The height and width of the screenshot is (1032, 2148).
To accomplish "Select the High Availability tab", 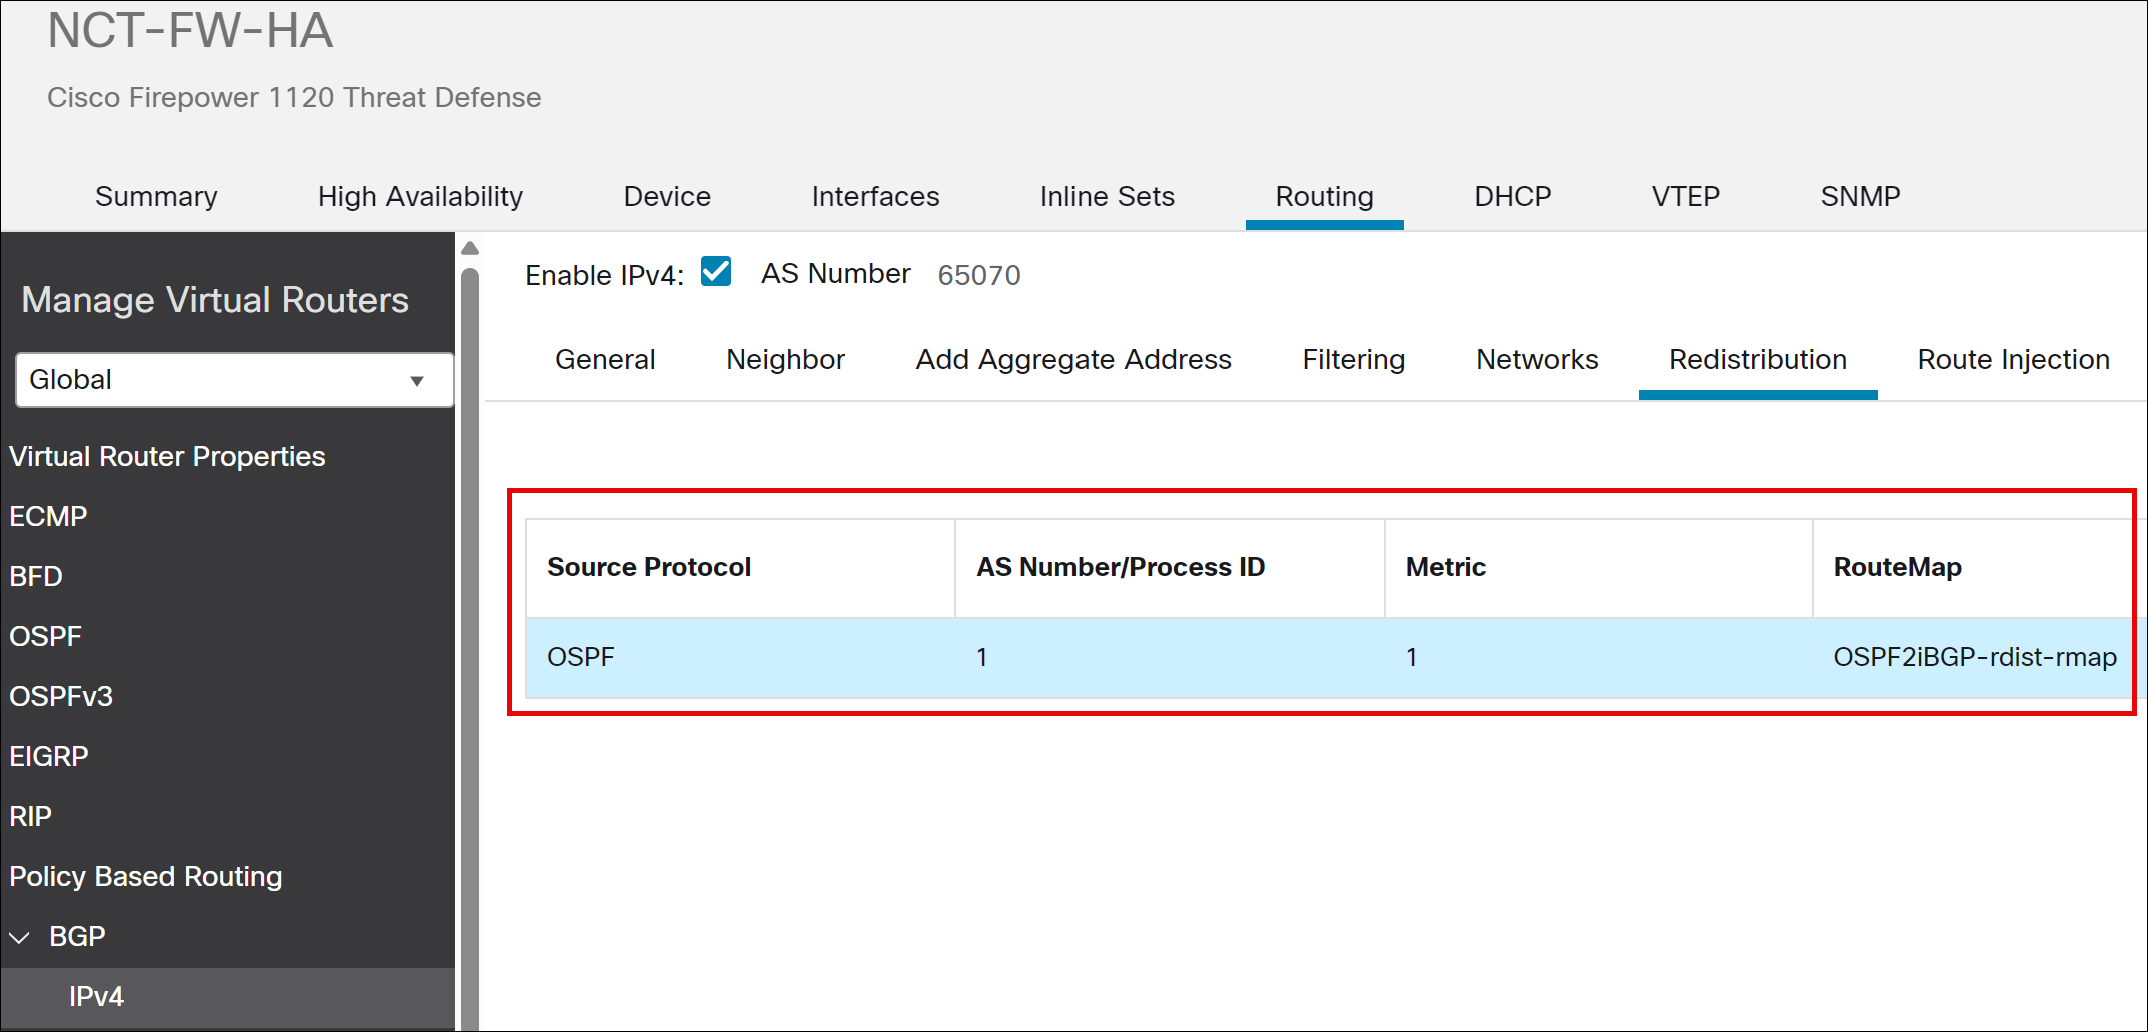I will pos(420,197).
